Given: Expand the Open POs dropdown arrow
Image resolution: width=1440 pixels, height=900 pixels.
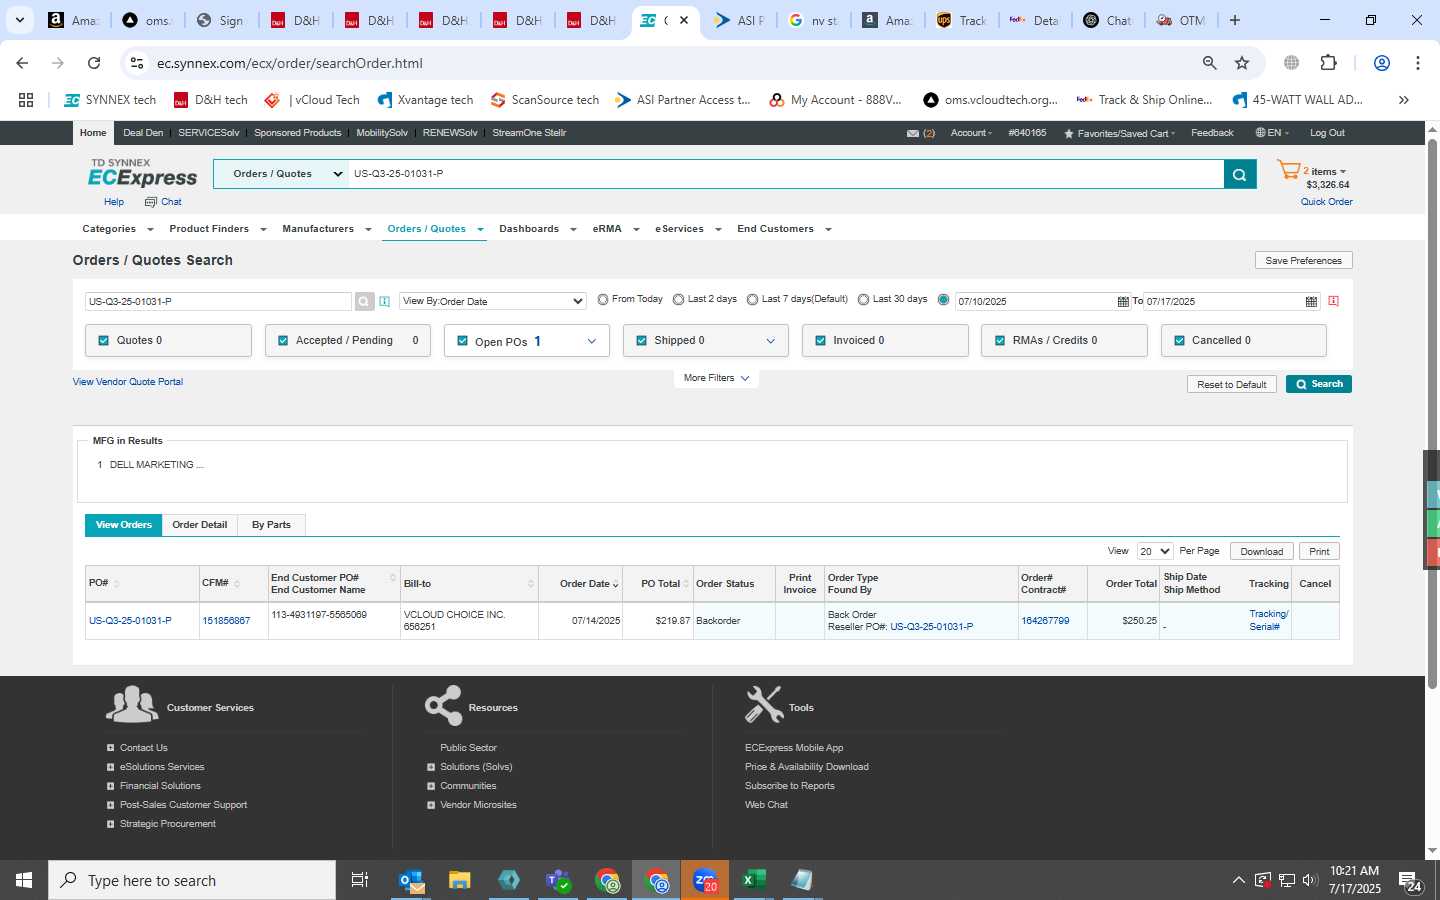Looking at the screenshot, I should (x=591, y=341).
